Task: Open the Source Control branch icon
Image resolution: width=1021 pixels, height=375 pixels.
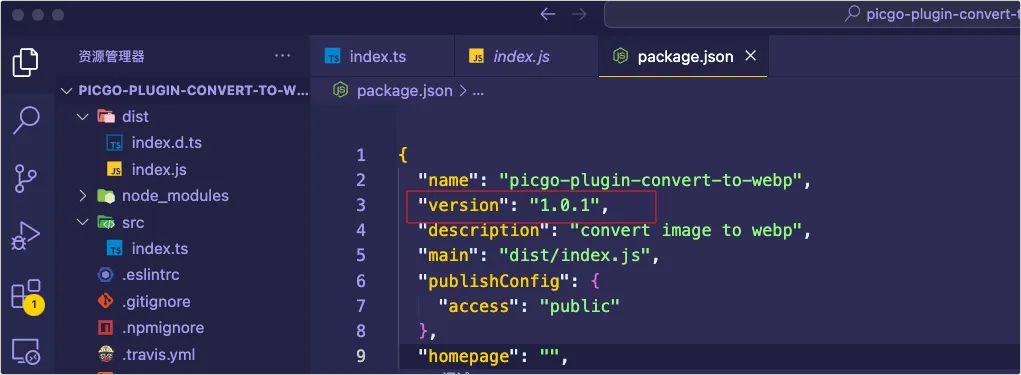Action: point(25,178)
